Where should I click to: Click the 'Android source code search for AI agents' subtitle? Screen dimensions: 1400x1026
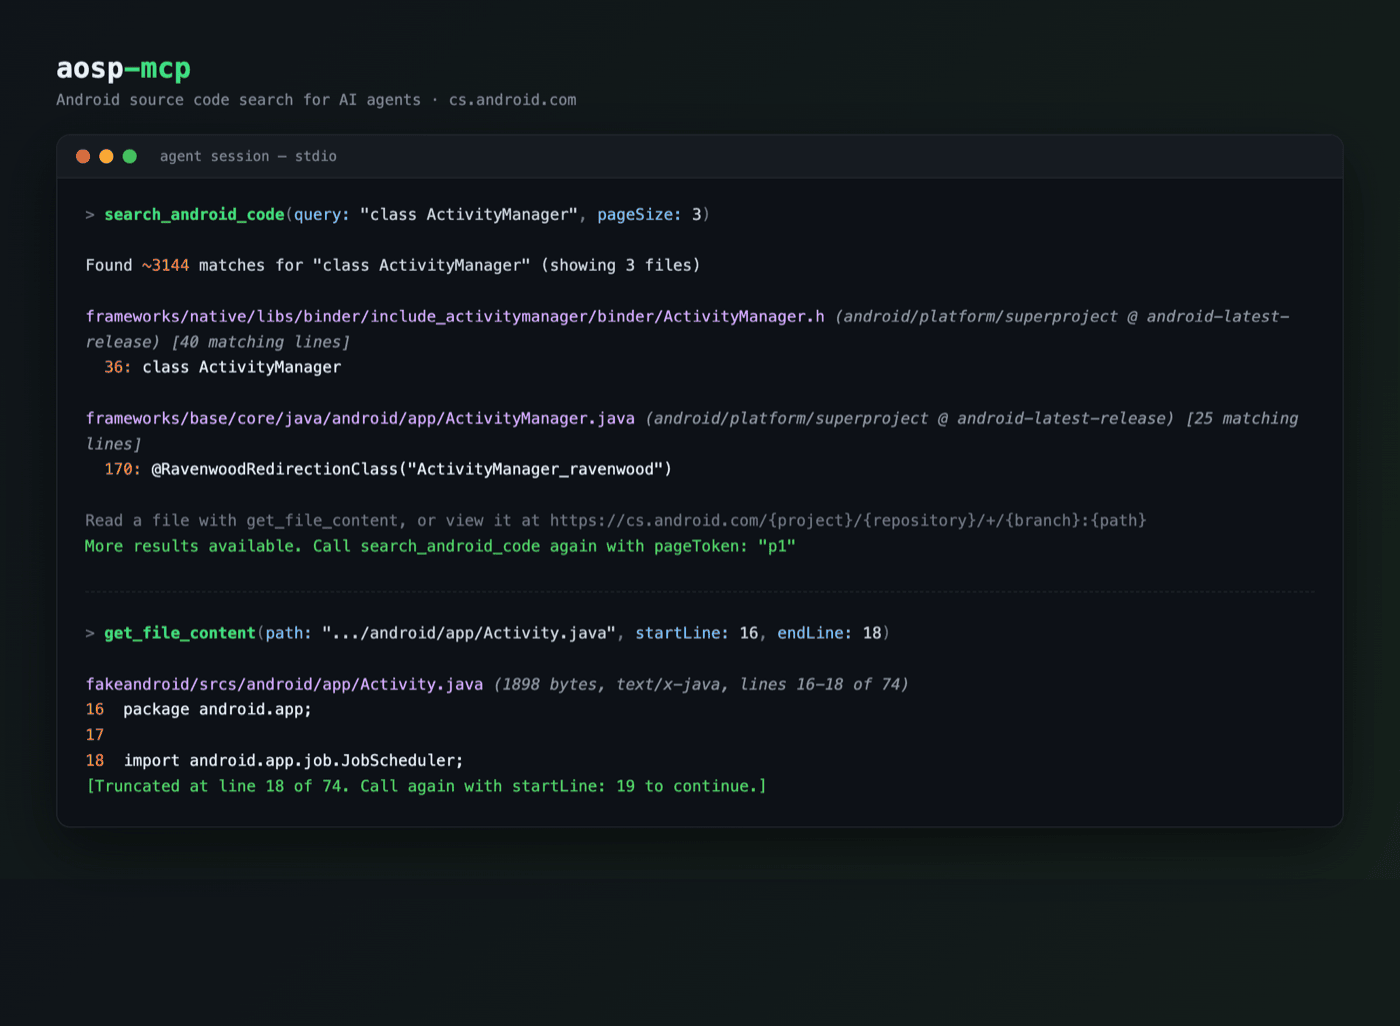click(238, 100)
